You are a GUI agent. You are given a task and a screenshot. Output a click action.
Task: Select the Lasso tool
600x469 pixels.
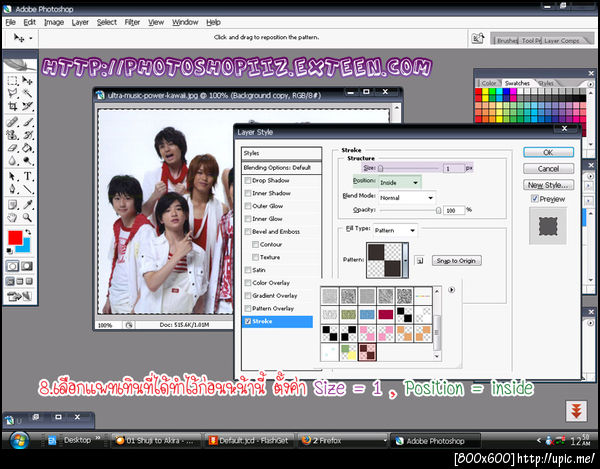[x=12, y=93]
